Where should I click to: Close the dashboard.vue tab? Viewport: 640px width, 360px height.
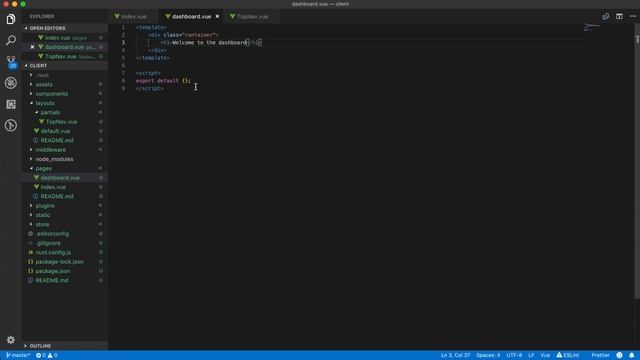tap(217, 16)
